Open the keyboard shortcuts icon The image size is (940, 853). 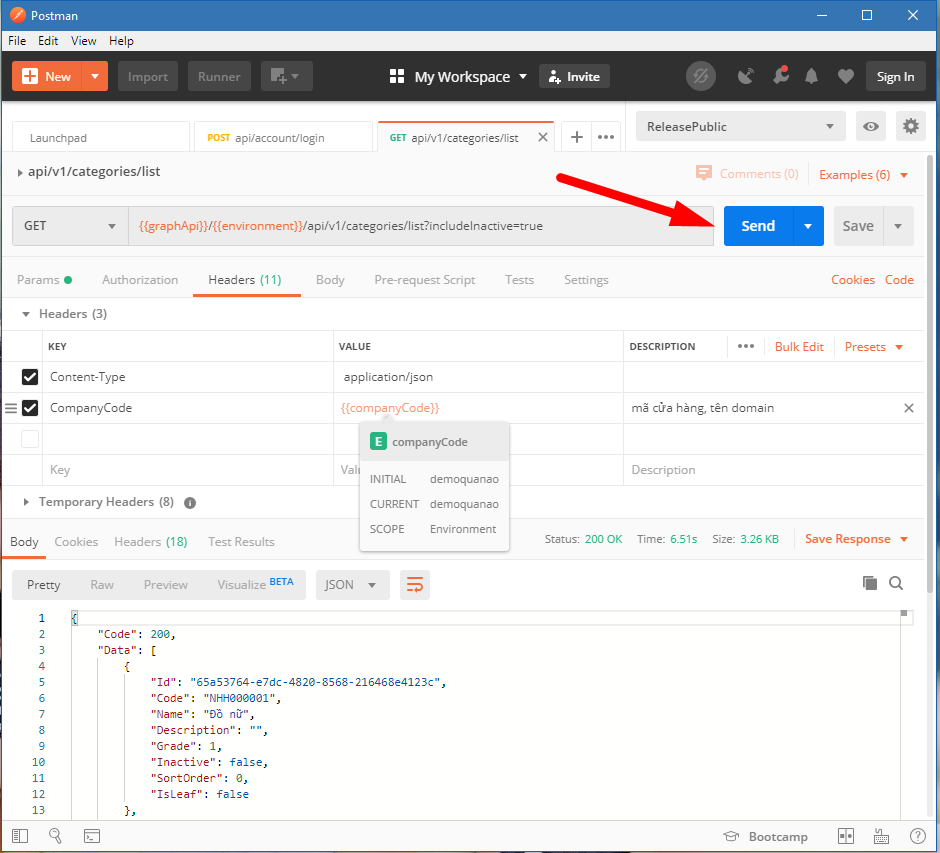click(881, 836)
